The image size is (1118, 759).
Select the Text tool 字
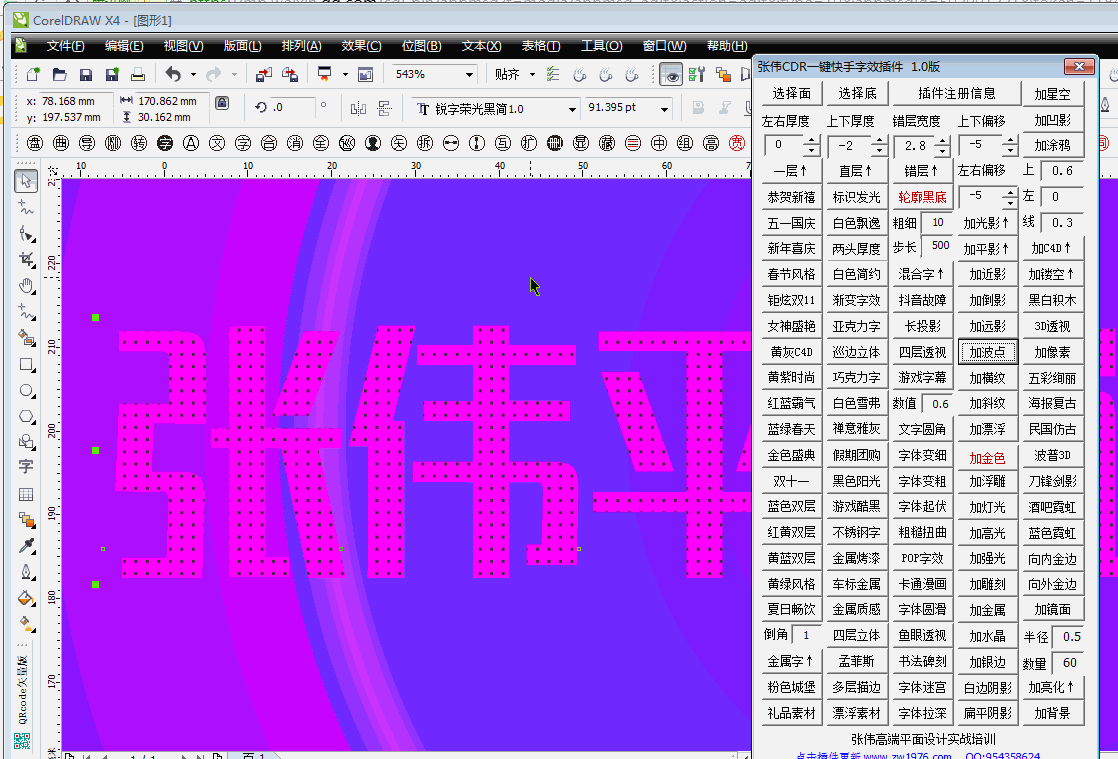coord(26,467)
